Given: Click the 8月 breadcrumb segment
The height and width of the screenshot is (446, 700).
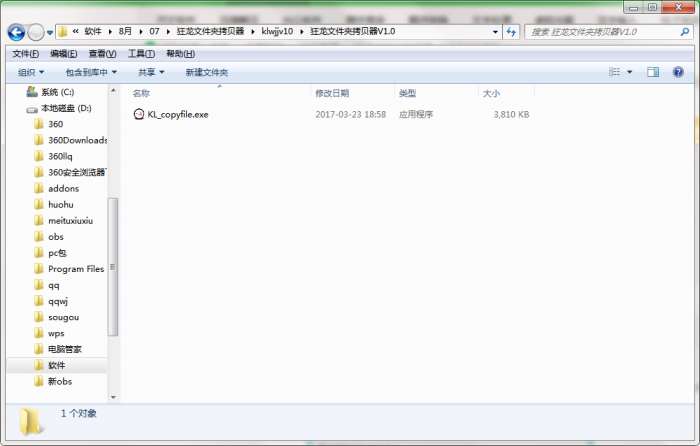Looking at the screenshot, I should tap(125, 32).
